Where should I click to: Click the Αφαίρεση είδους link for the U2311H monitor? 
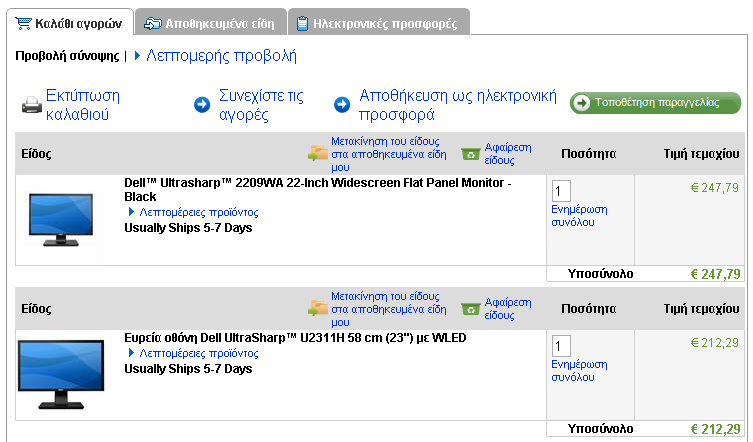click(508, 308)
